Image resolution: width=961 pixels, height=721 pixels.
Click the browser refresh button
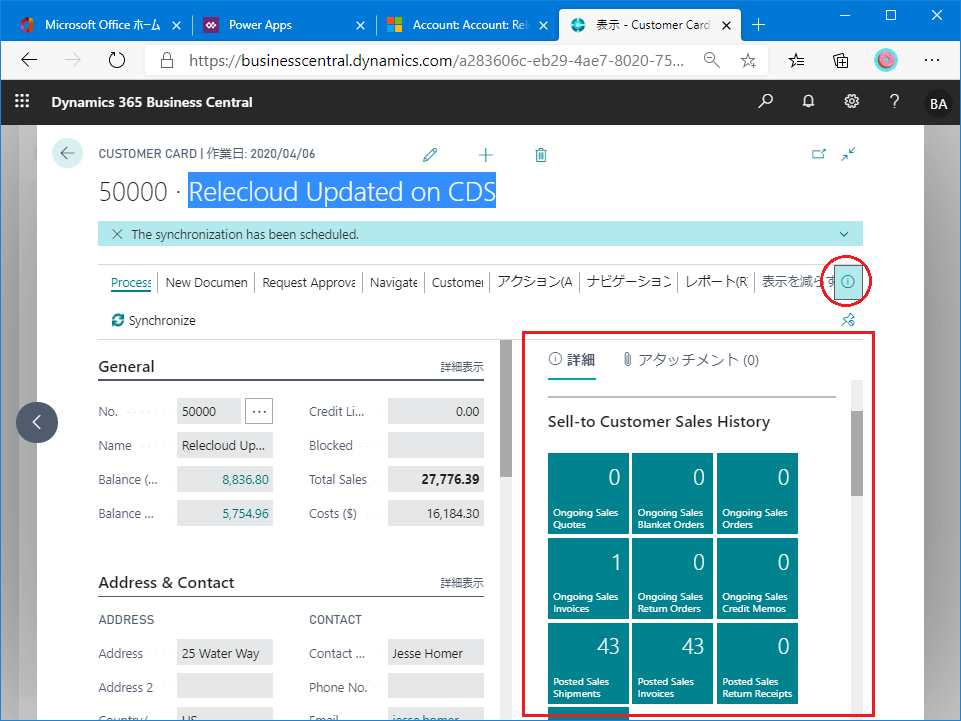point(116,60)
